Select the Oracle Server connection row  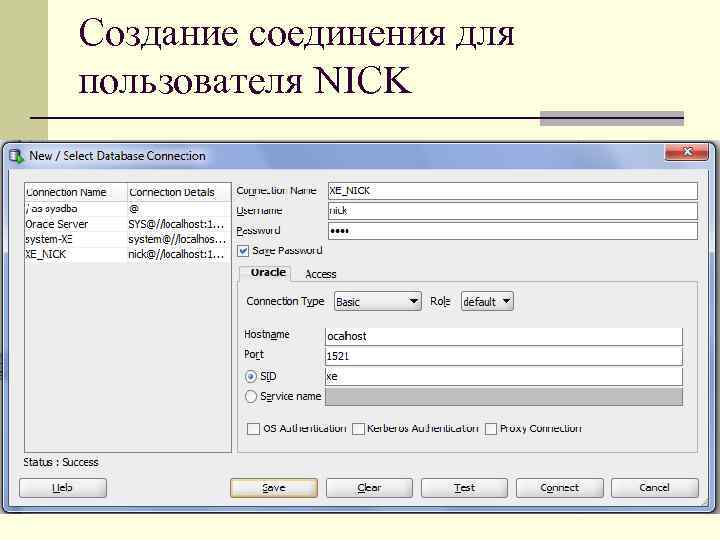pyautogui.click(x=128, y=224)
